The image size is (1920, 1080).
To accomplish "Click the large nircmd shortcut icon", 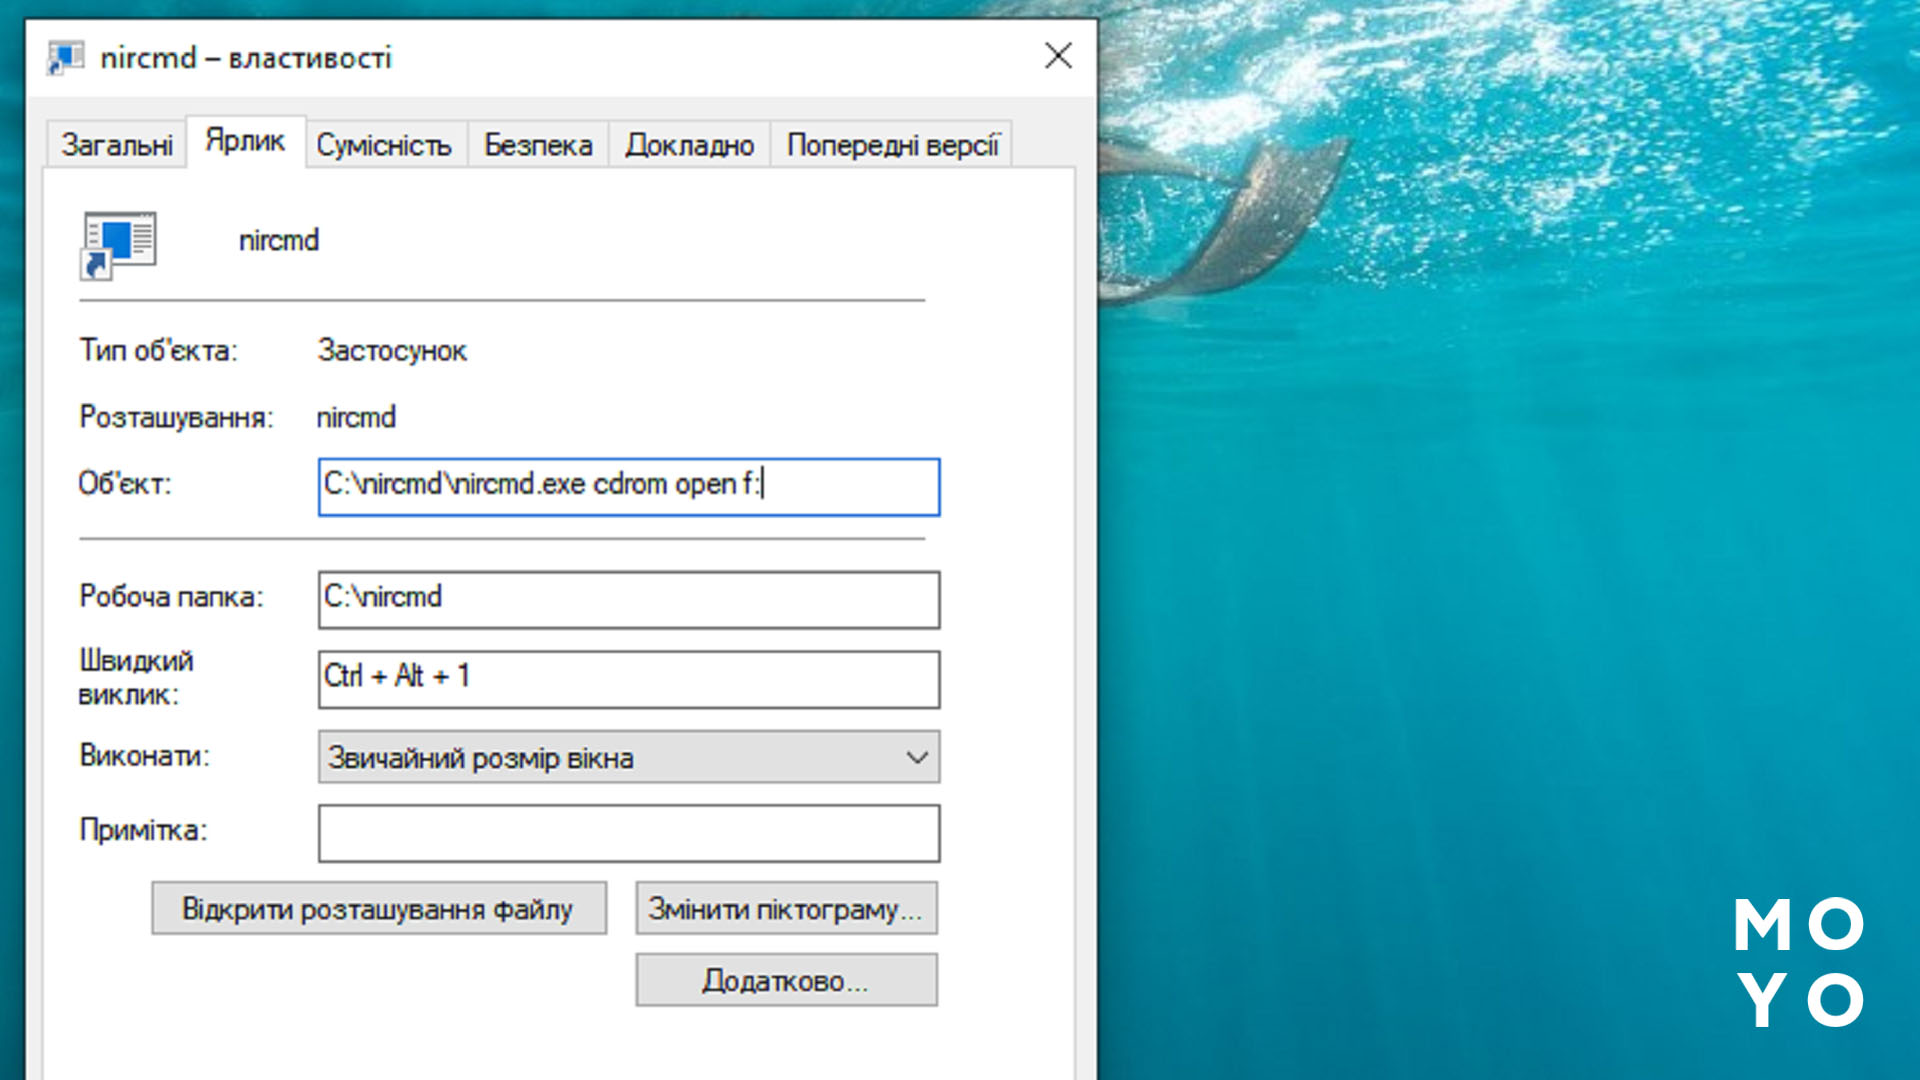I will pos(118,245).
